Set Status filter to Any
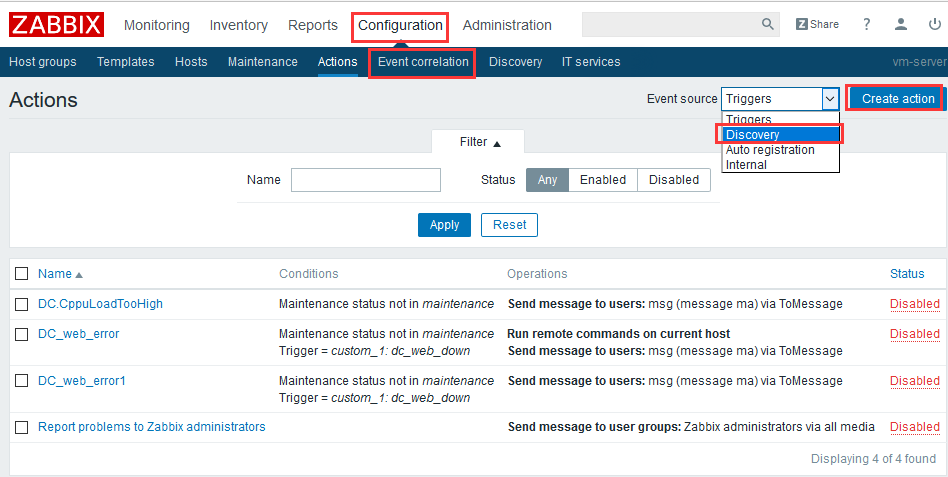Screen dimensions: 948x477 pos(547,180)
